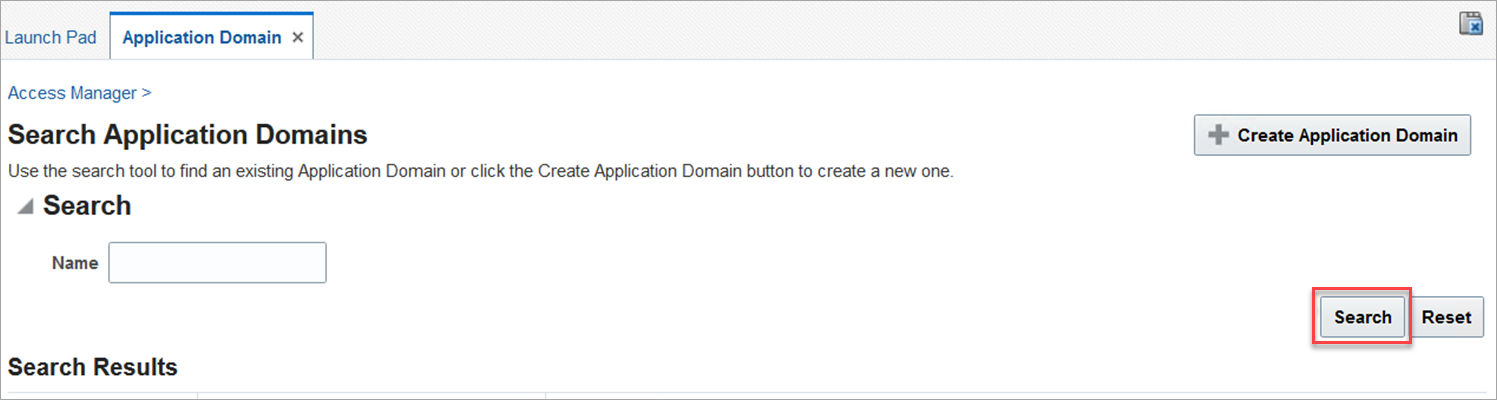This screenshot has width=1497, height=400.
Task: Click the Reset button
Action: 1446,317
